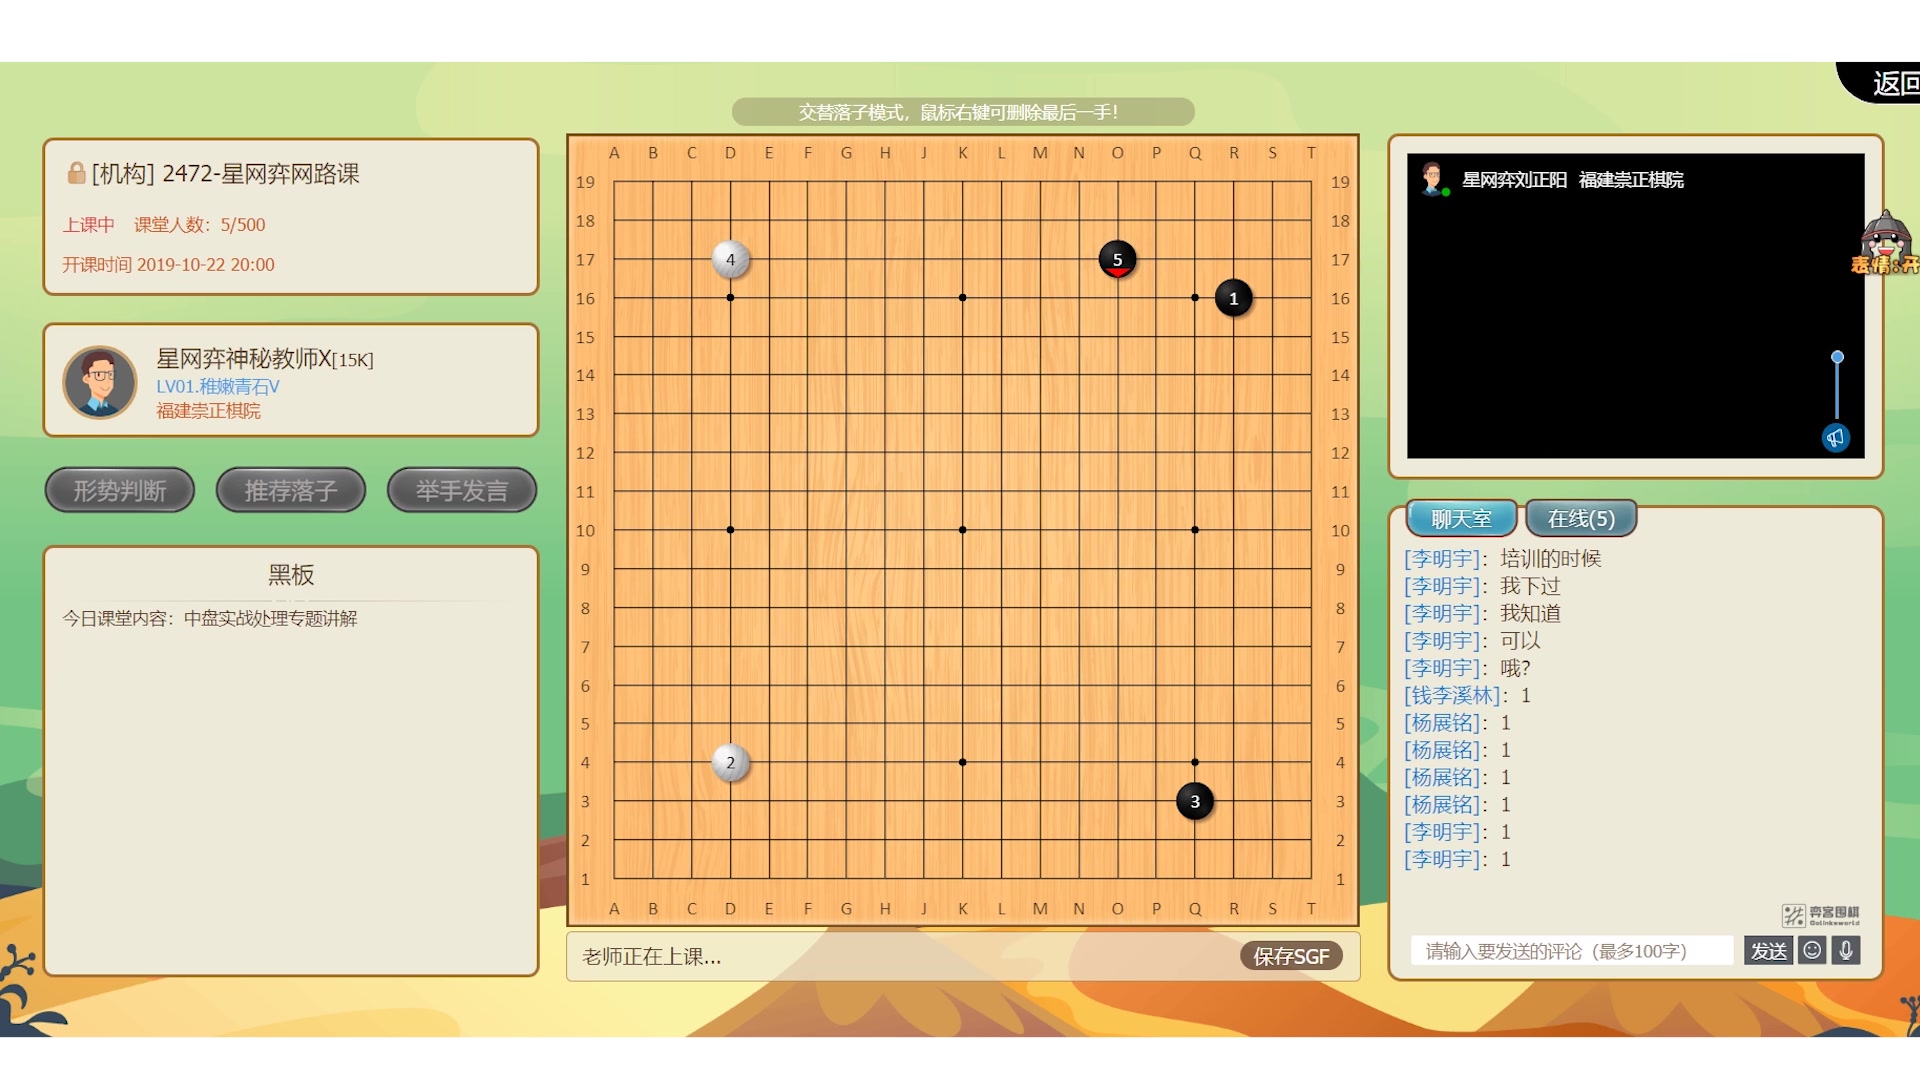This screenshot has height=1080, width=1920.
Task: Click chat message 哦?
Action: 1515,668
